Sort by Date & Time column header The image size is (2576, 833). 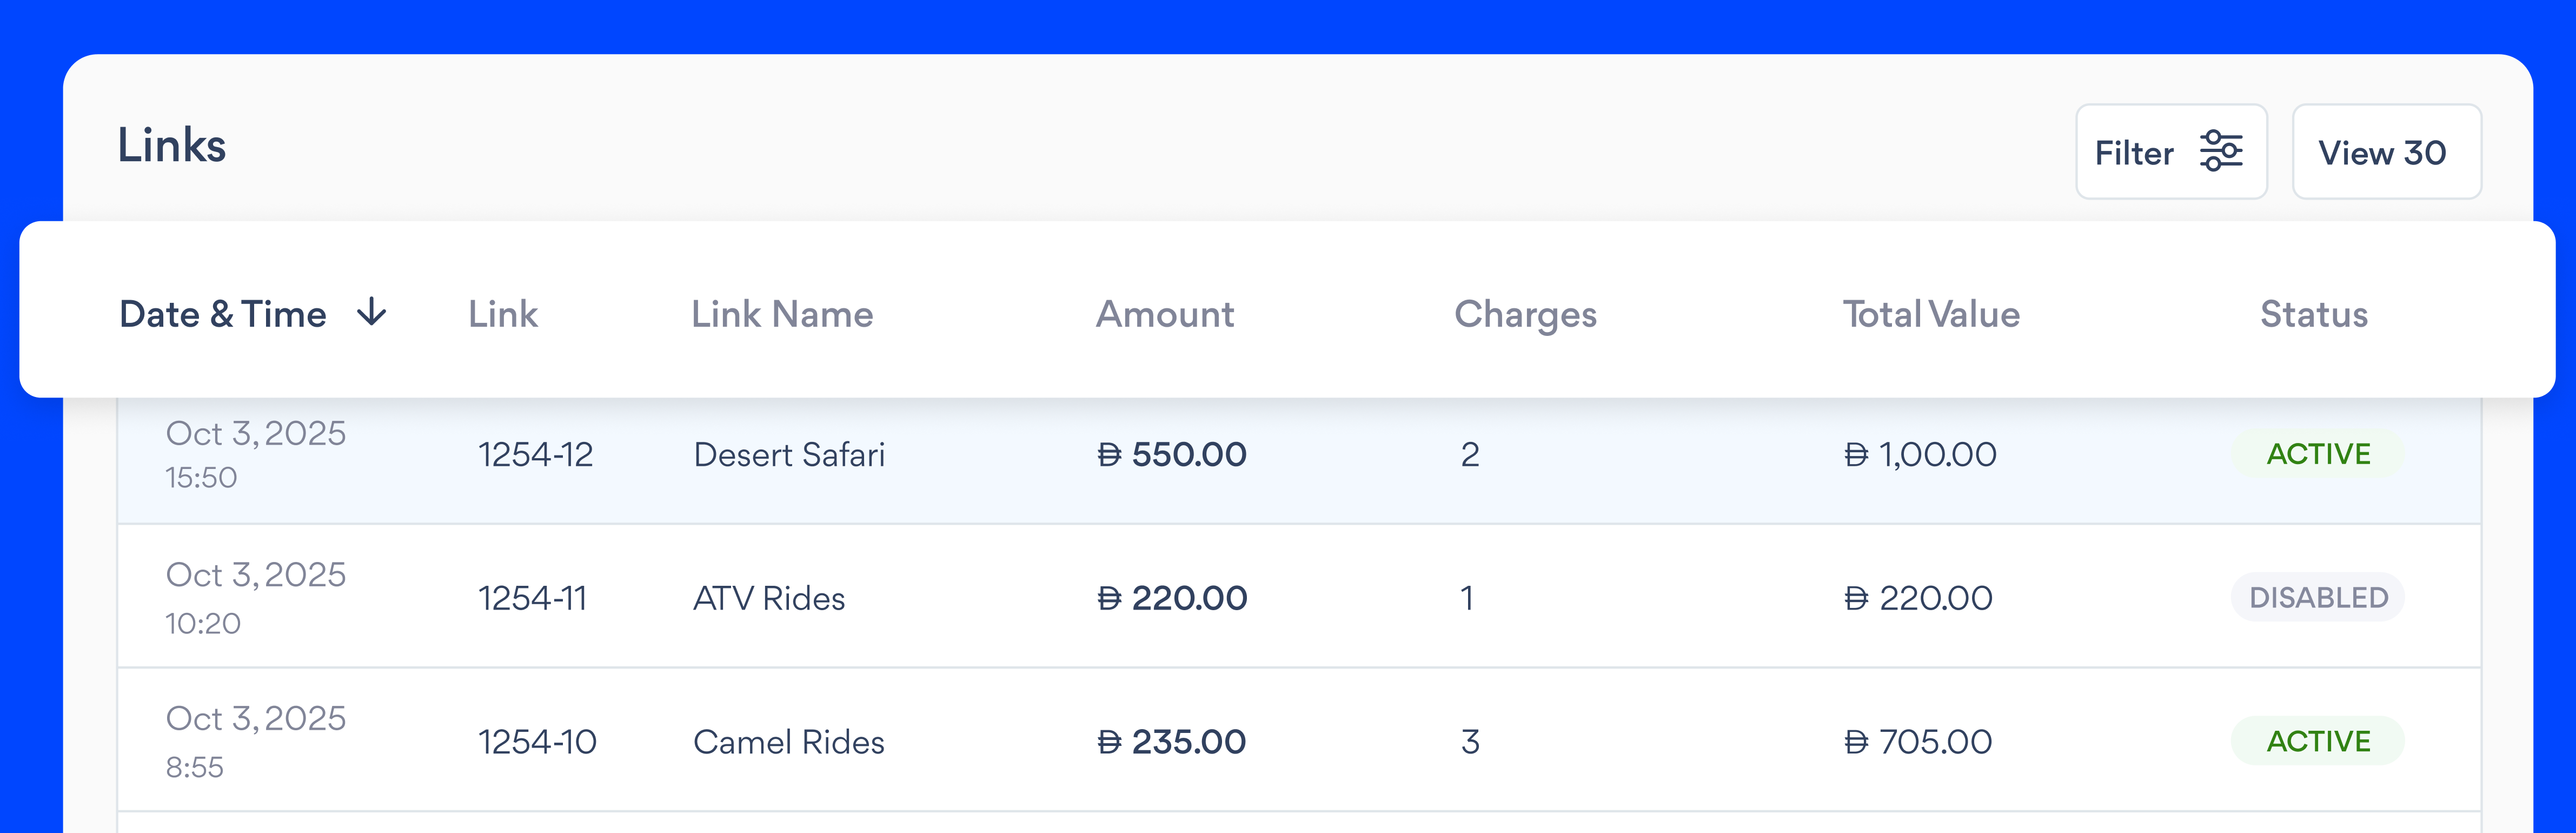(222, 314)
